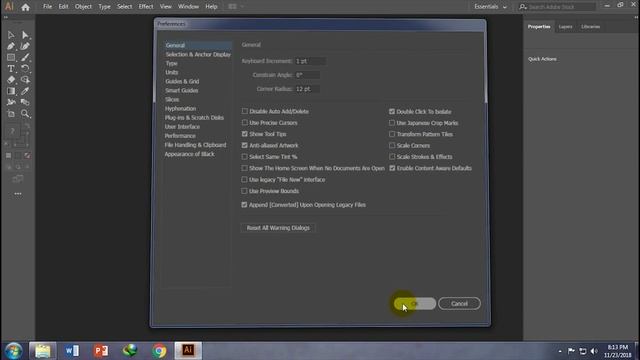Open the Window menu
The width and height of the screenshot is (640, 360).
pyautogui.click(x=188, y=7)
